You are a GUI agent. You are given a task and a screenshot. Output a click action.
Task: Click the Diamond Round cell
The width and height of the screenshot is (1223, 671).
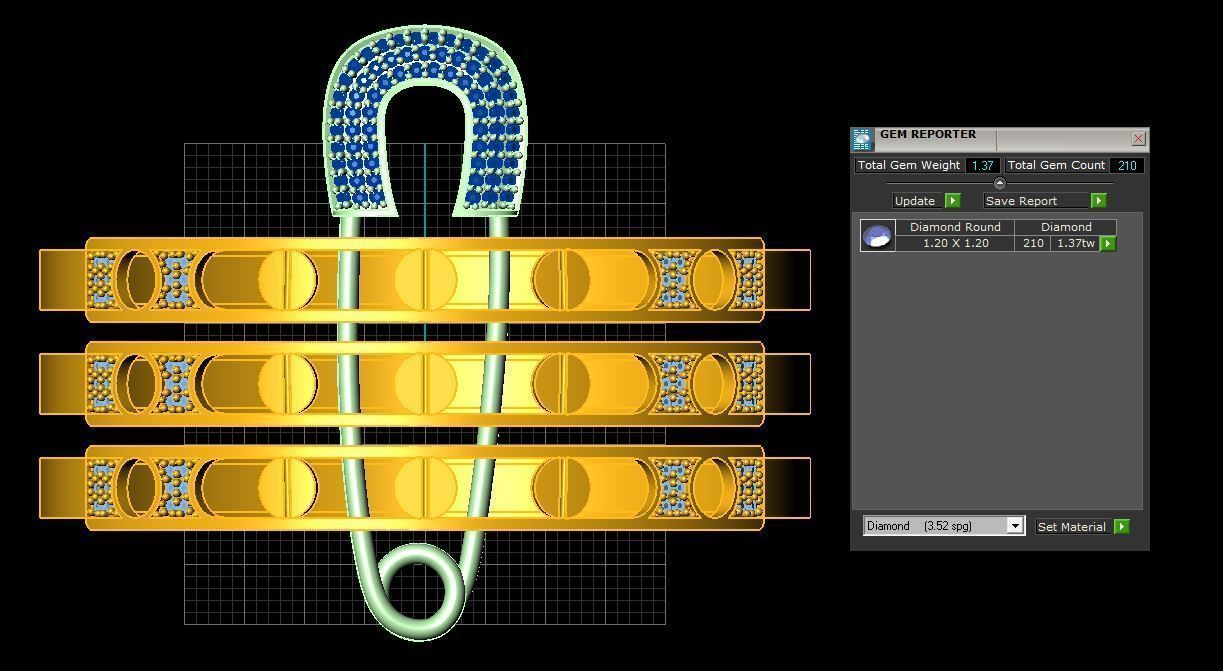coord(955,227)
